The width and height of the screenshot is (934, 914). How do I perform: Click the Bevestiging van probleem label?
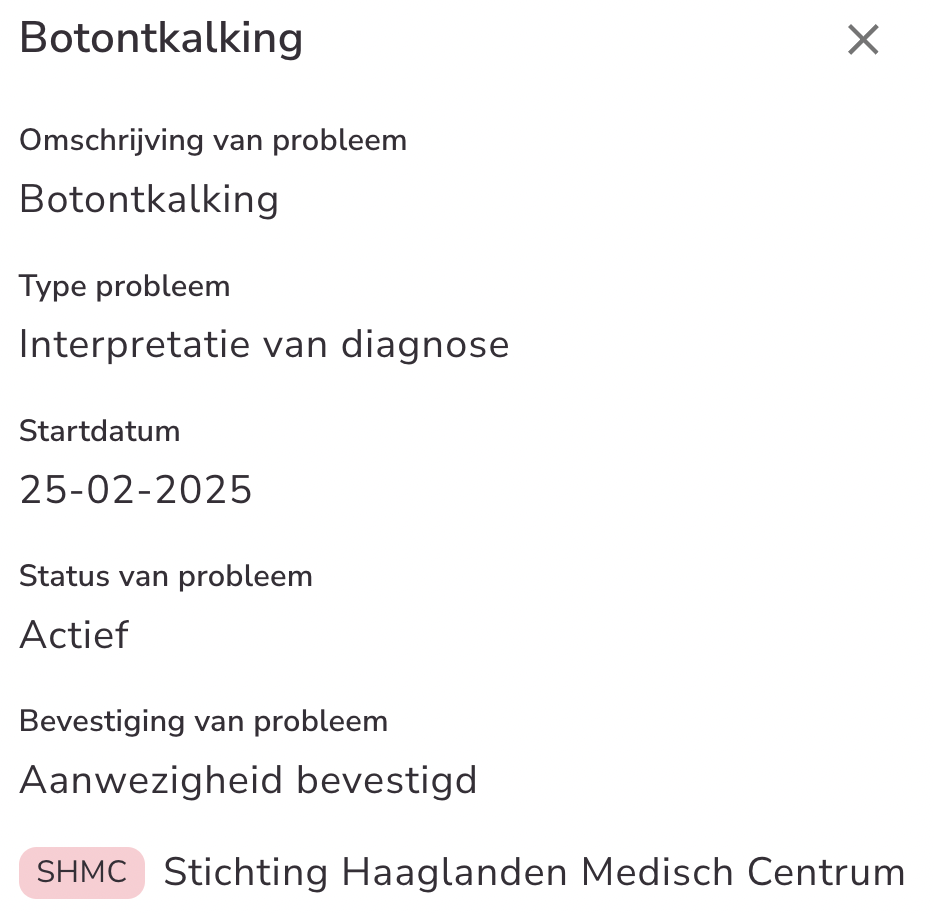click(203, 722)
